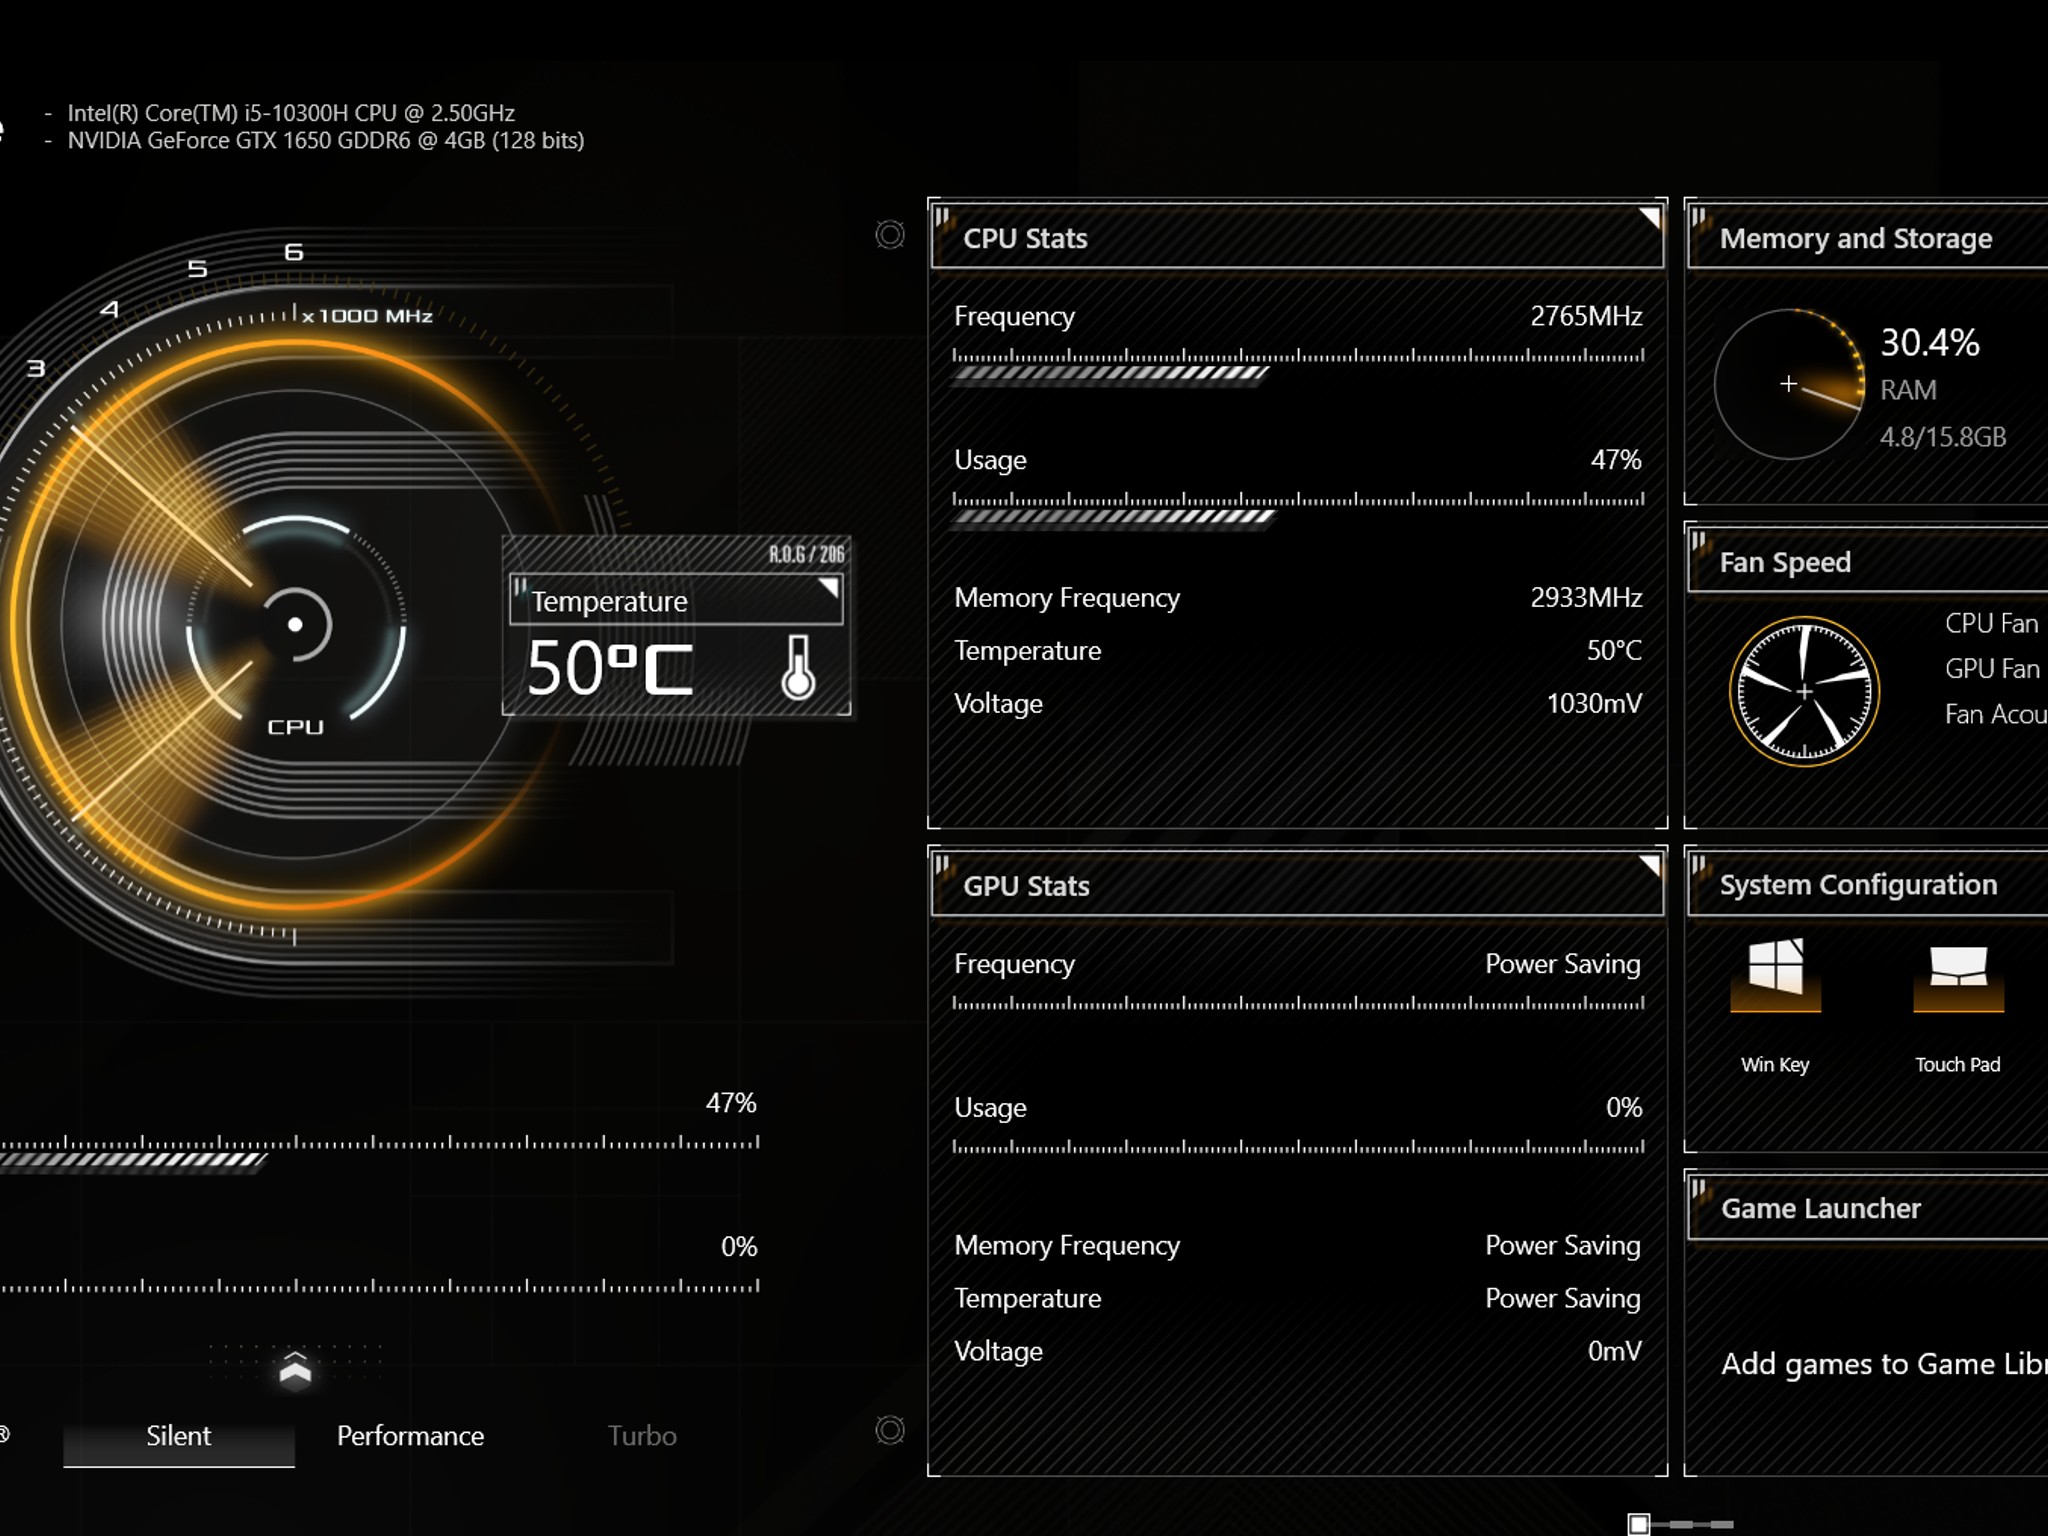The width and height of the screenshot is (2048, 1536).
Task: Click the 'NVIDIA GeForce GTX 1650' GPU line
Action: [326, 140]
